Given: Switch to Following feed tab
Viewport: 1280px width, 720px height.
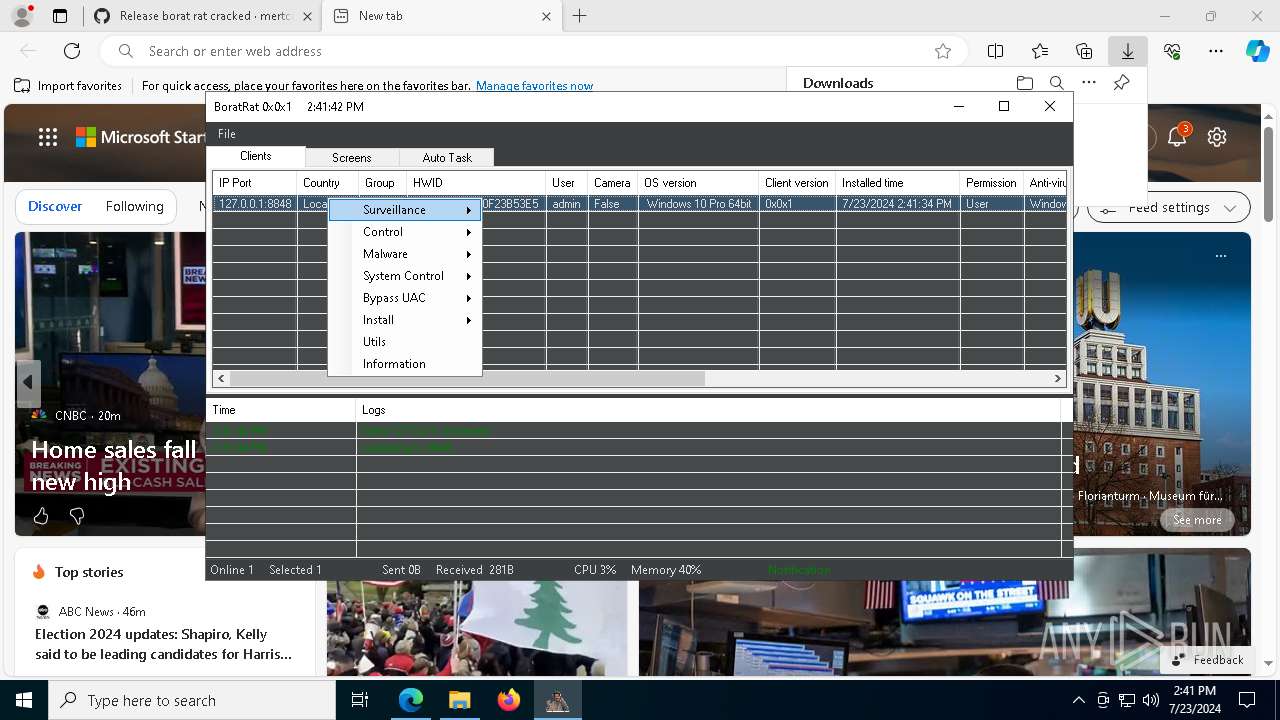Looking at the screenshot, I should (135, 206).
